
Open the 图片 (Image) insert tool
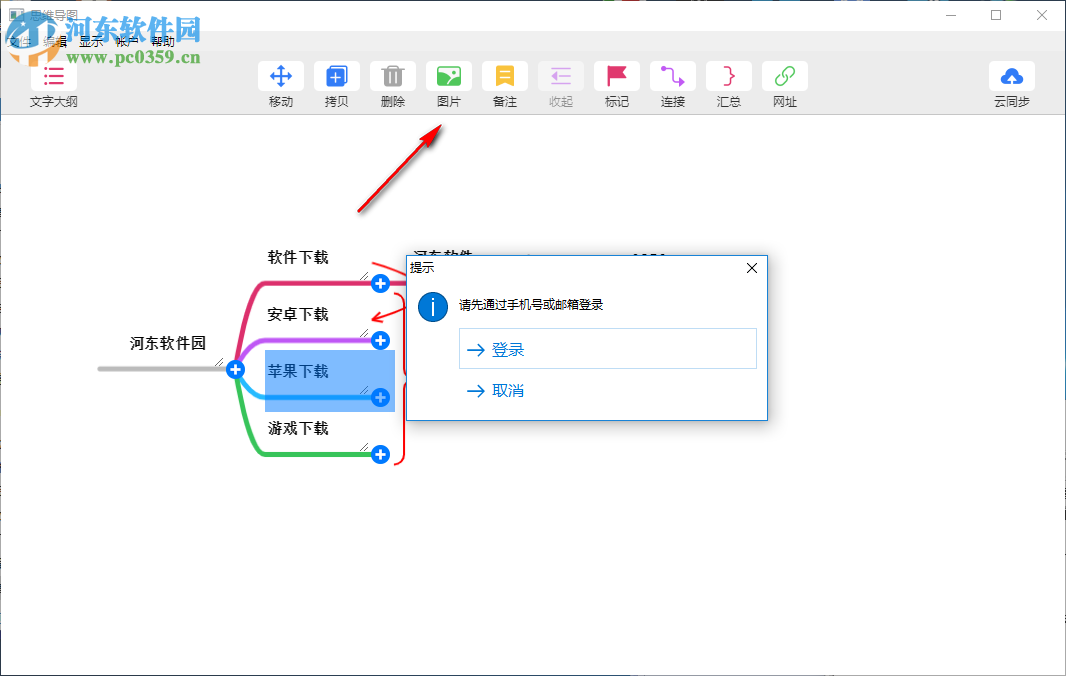449,75
